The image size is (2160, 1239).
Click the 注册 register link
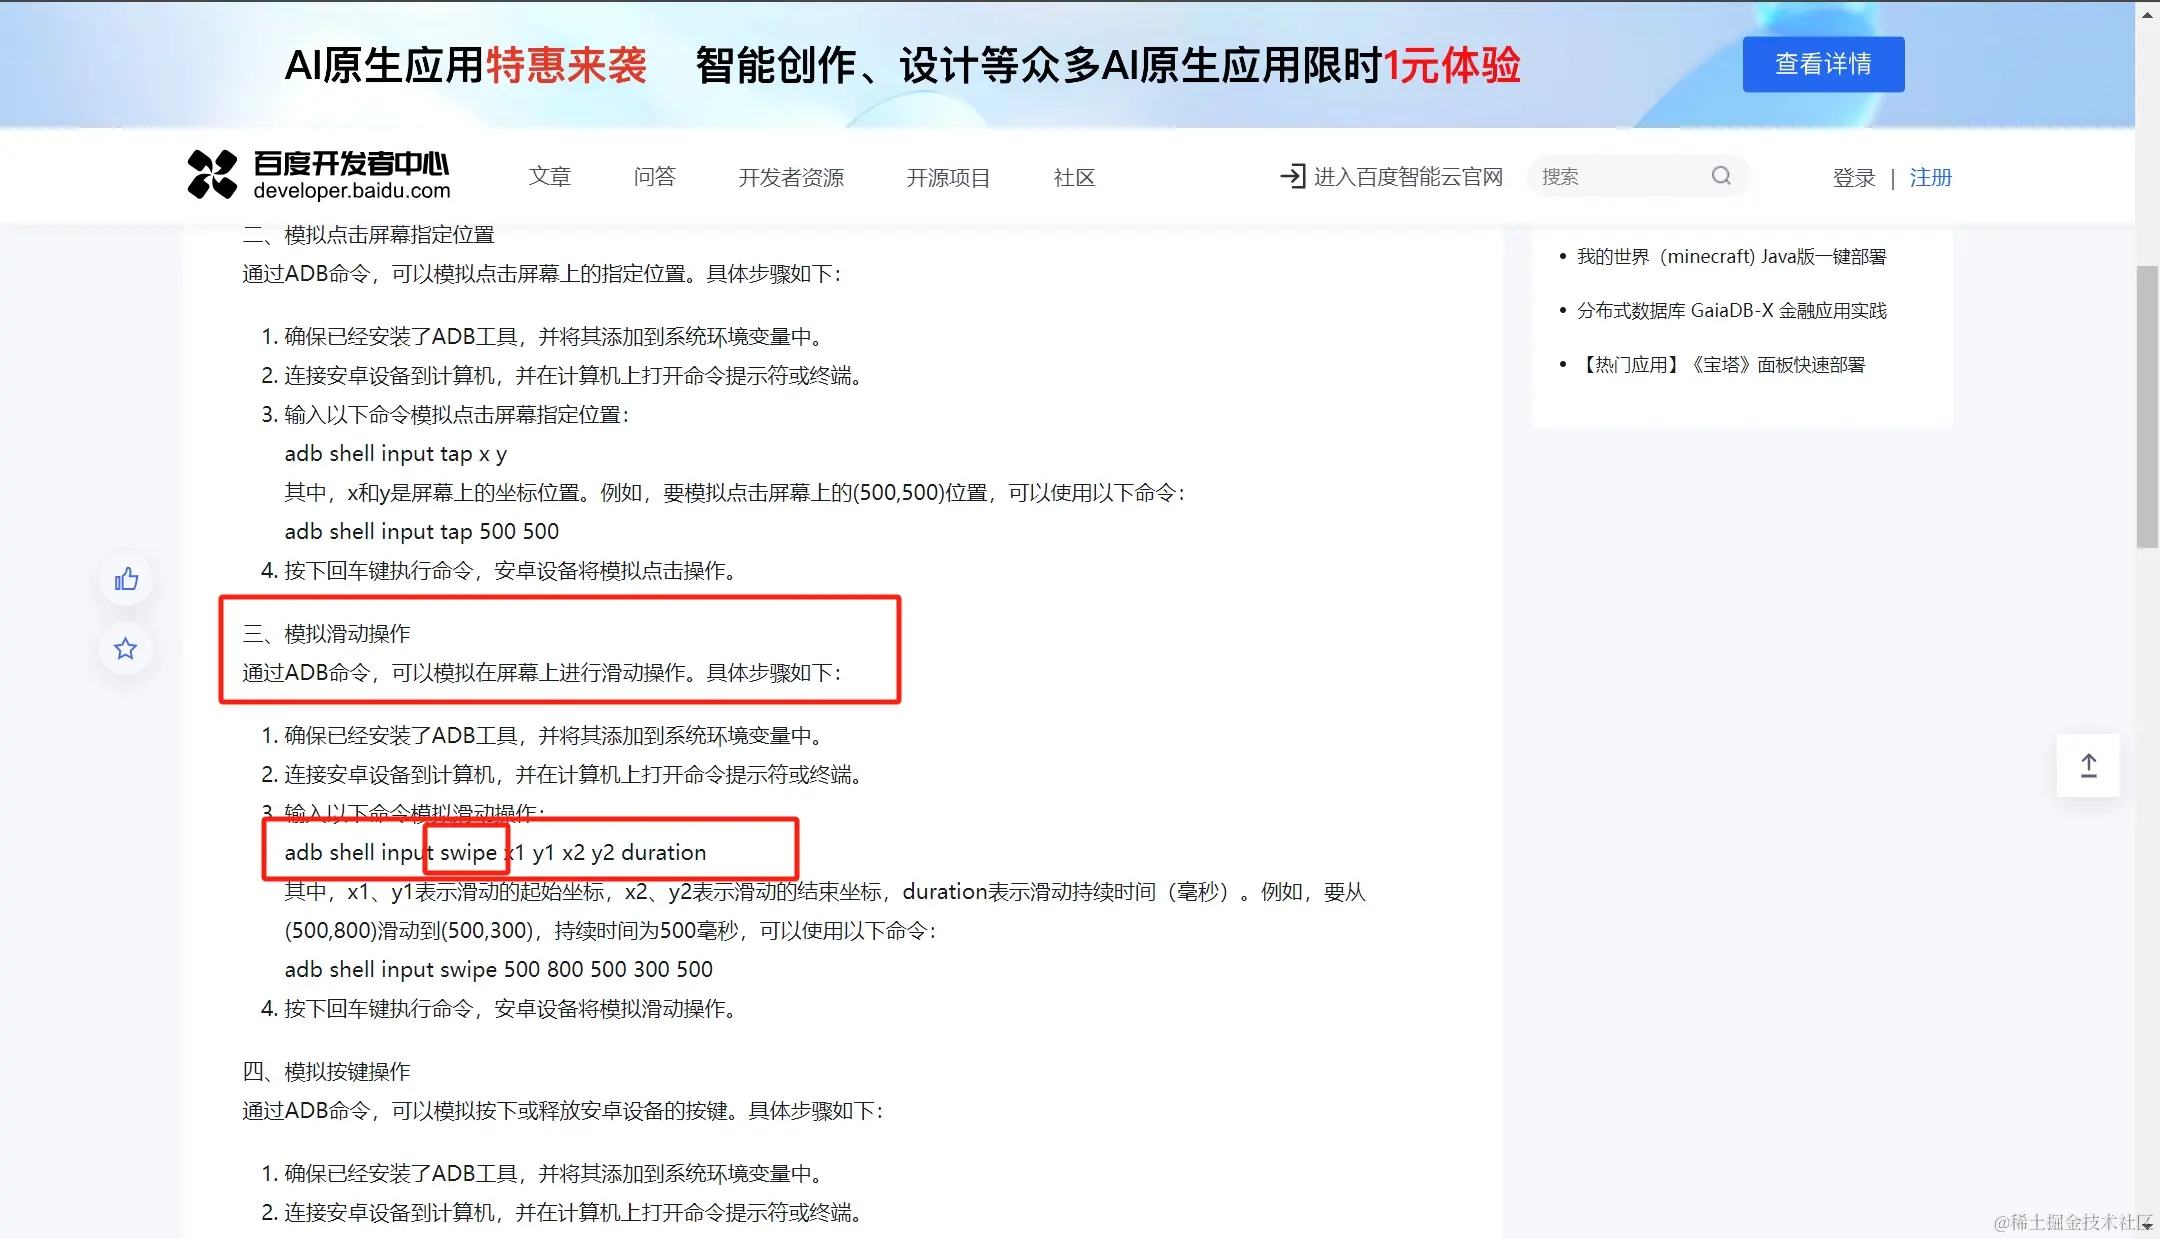1930,177
